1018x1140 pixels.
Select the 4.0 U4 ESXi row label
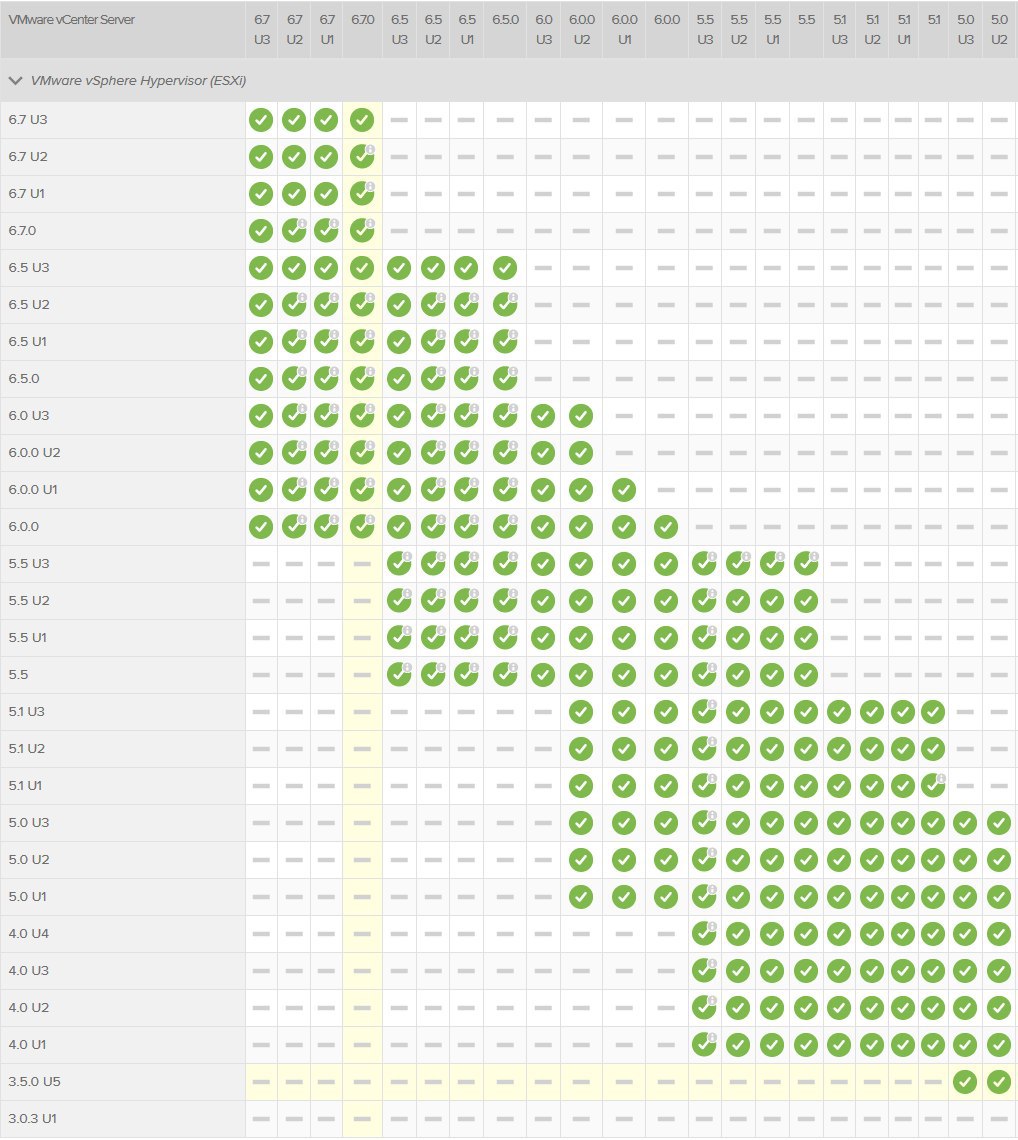point(29,934)
